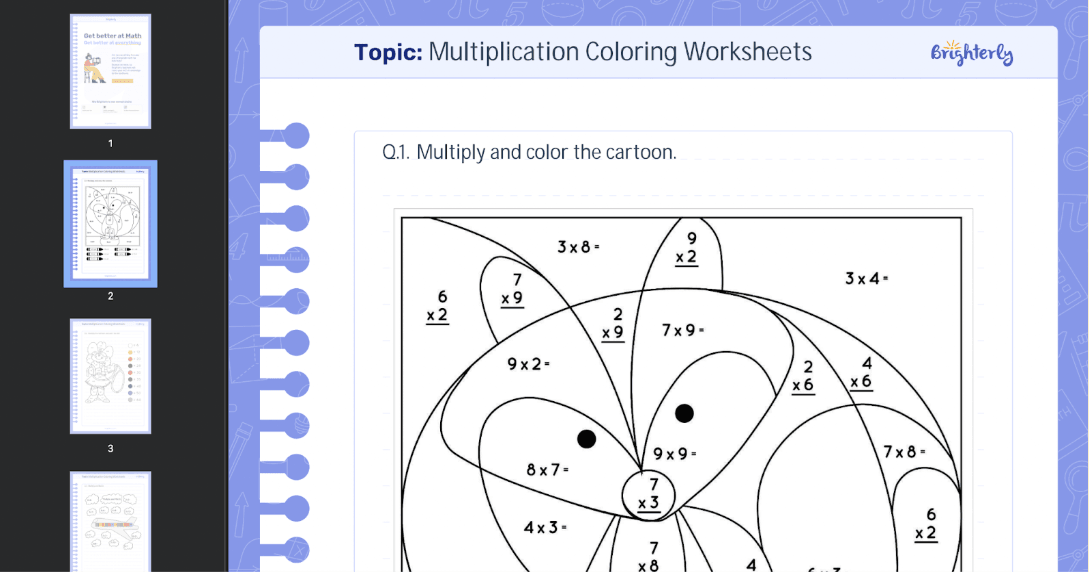1089x572 pixels.
Task: Open the page 1 thumbnail
Action: point(110,71)
